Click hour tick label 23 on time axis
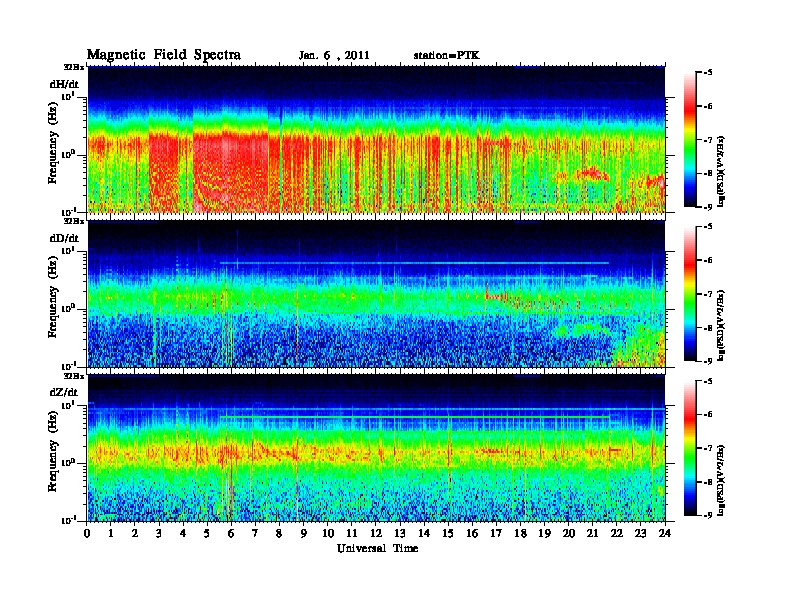The height and width of the screenshot is (612, 792). click(641, 533)
